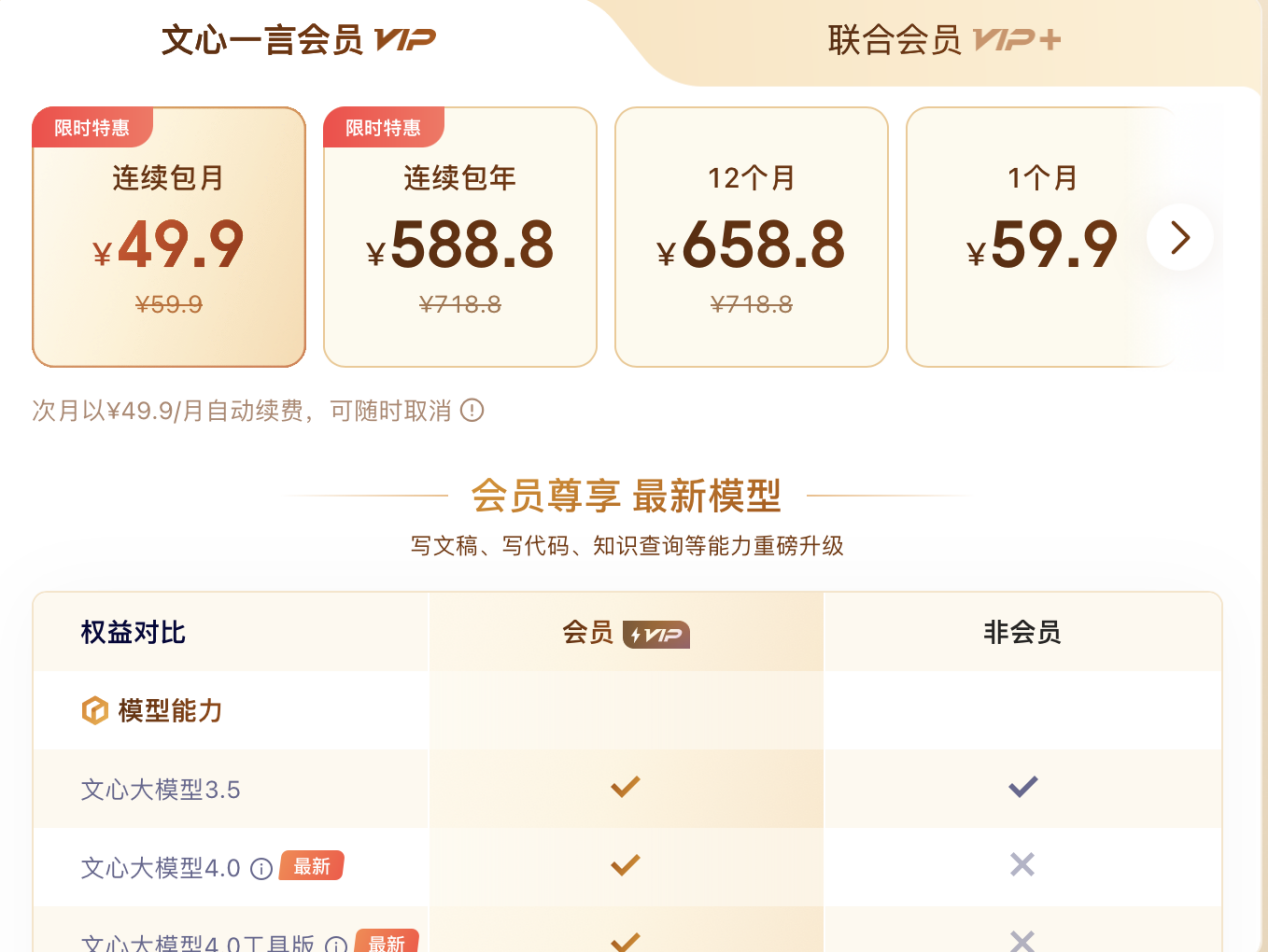
Task: Show more plans with right arrow
Action: pos(1180,238)
